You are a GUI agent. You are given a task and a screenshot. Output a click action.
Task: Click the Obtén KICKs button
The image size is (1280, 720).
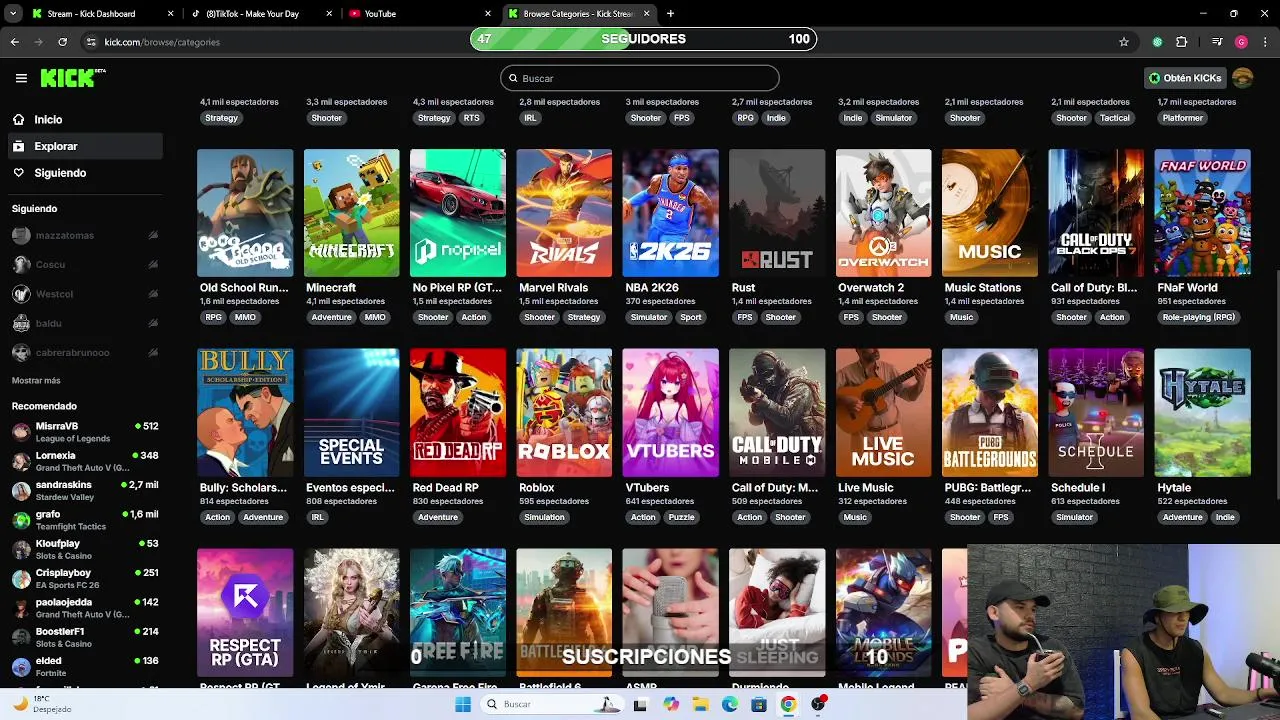click(x=1185, y=78)
